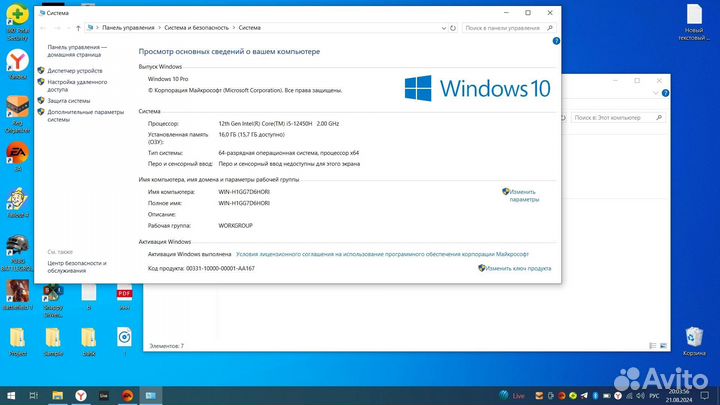
Task: Open Yandex Browser from the taskbar
Action: (80, 395)
